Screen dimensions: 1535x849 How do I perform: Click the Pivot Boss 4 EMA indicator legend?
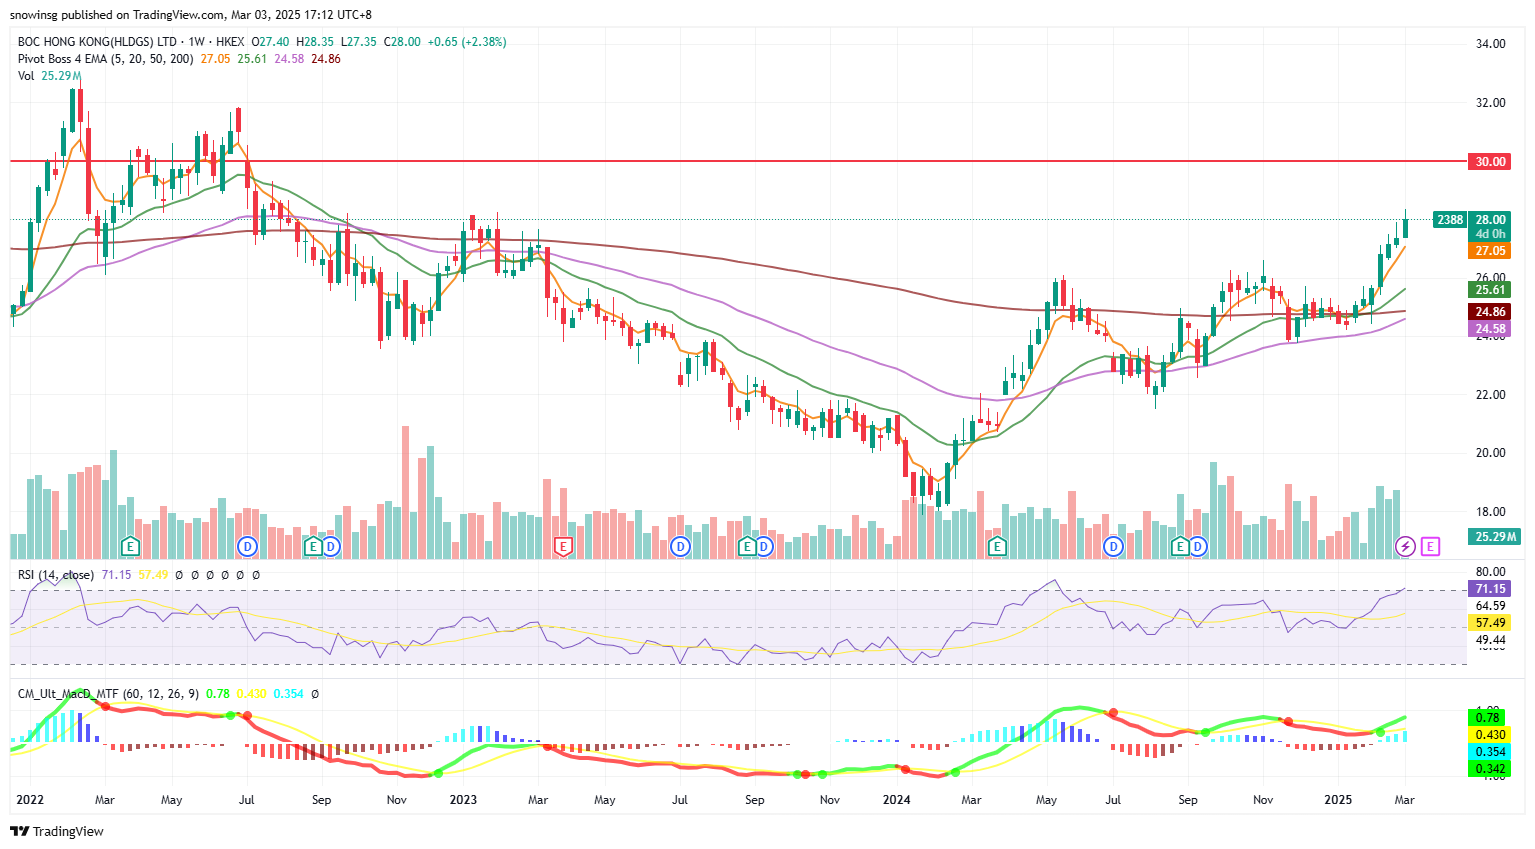point(105,59)
